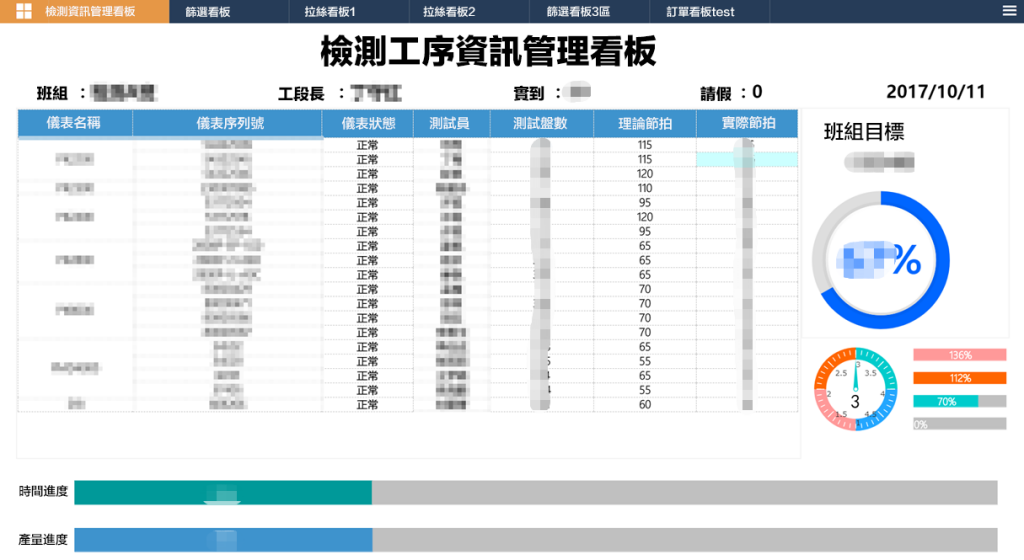Viewport: 1024px width, 560px height.
Task: Click the 儀表狀態 column header
Action: [368, 123]
